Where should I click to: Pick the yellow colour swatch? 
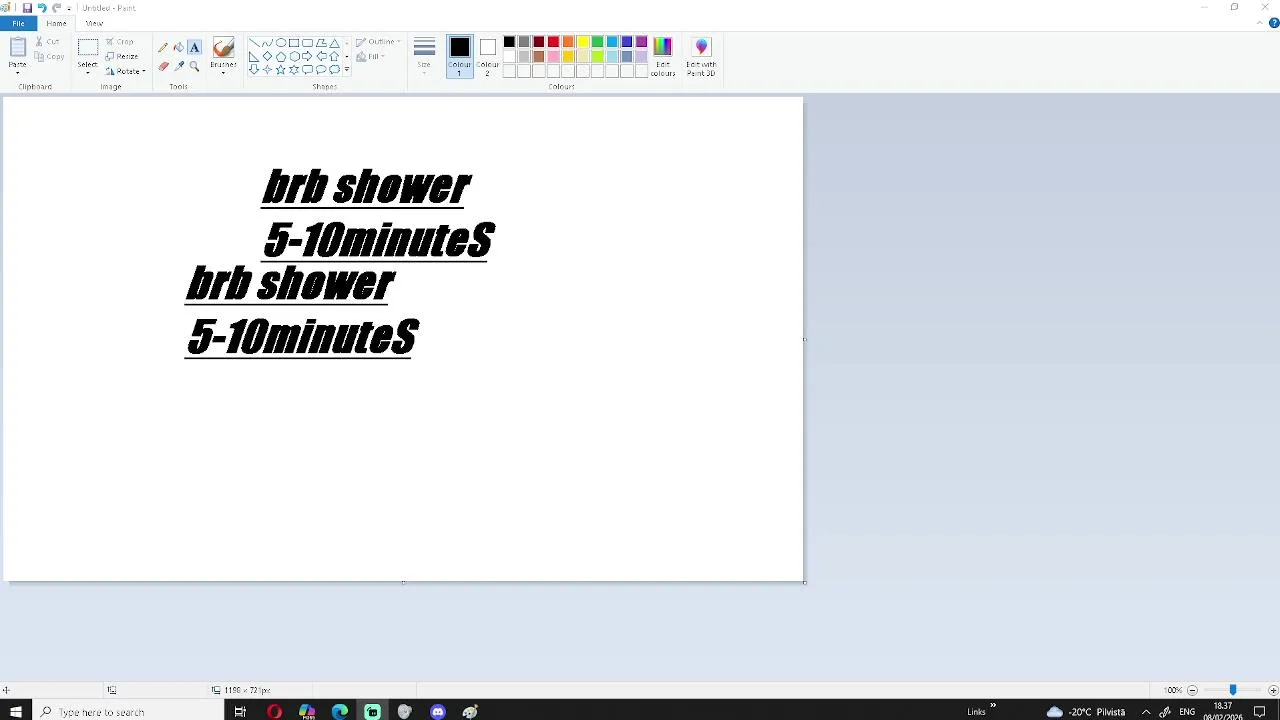coord(583,42)
